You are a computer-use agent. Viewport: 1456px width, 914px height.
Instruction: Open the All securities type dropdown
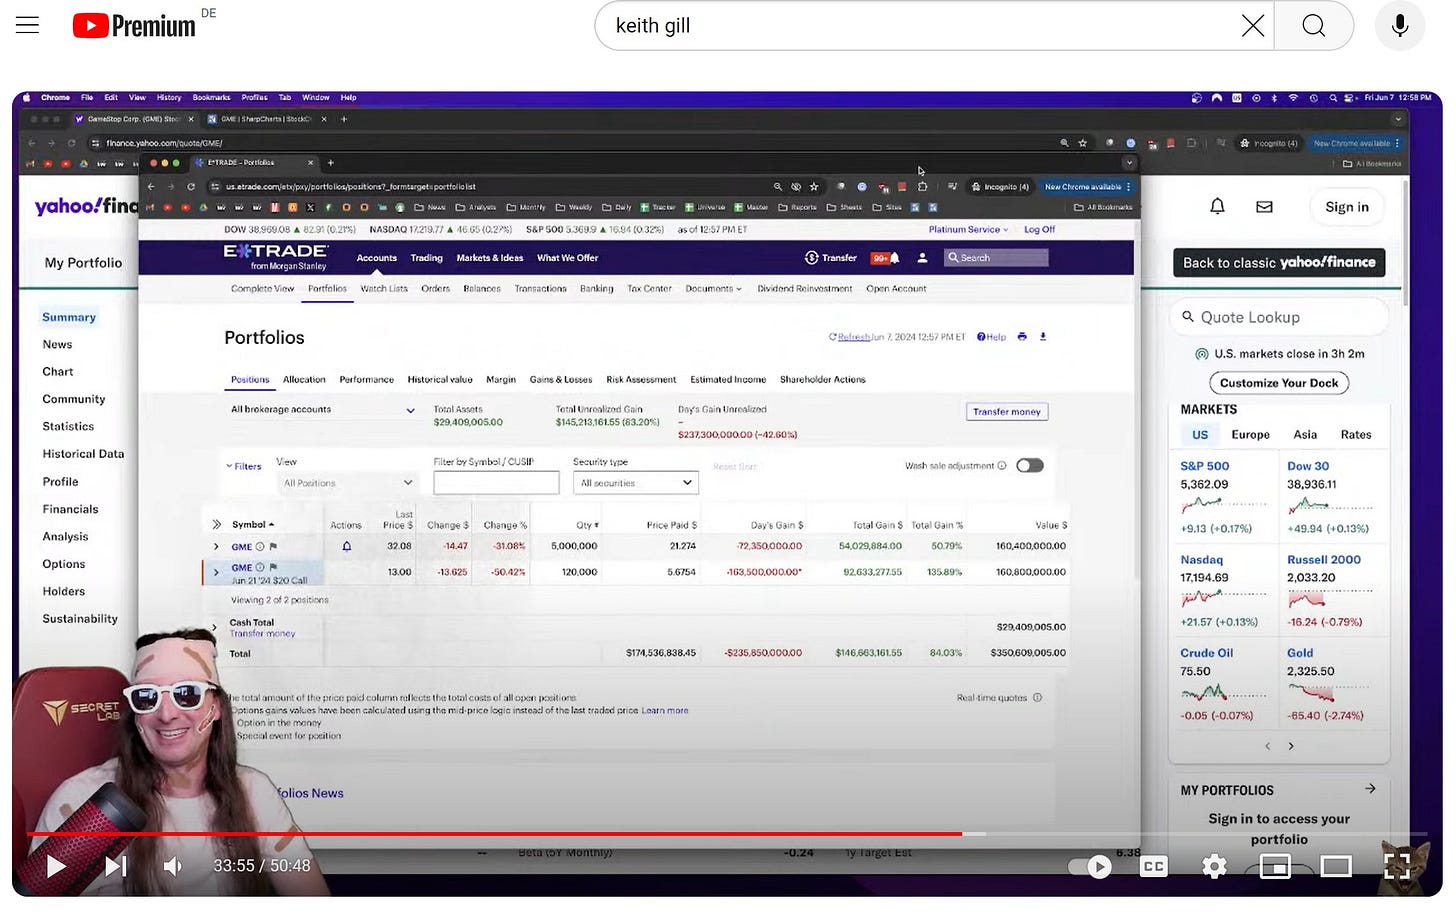click(x=636, y=483)
